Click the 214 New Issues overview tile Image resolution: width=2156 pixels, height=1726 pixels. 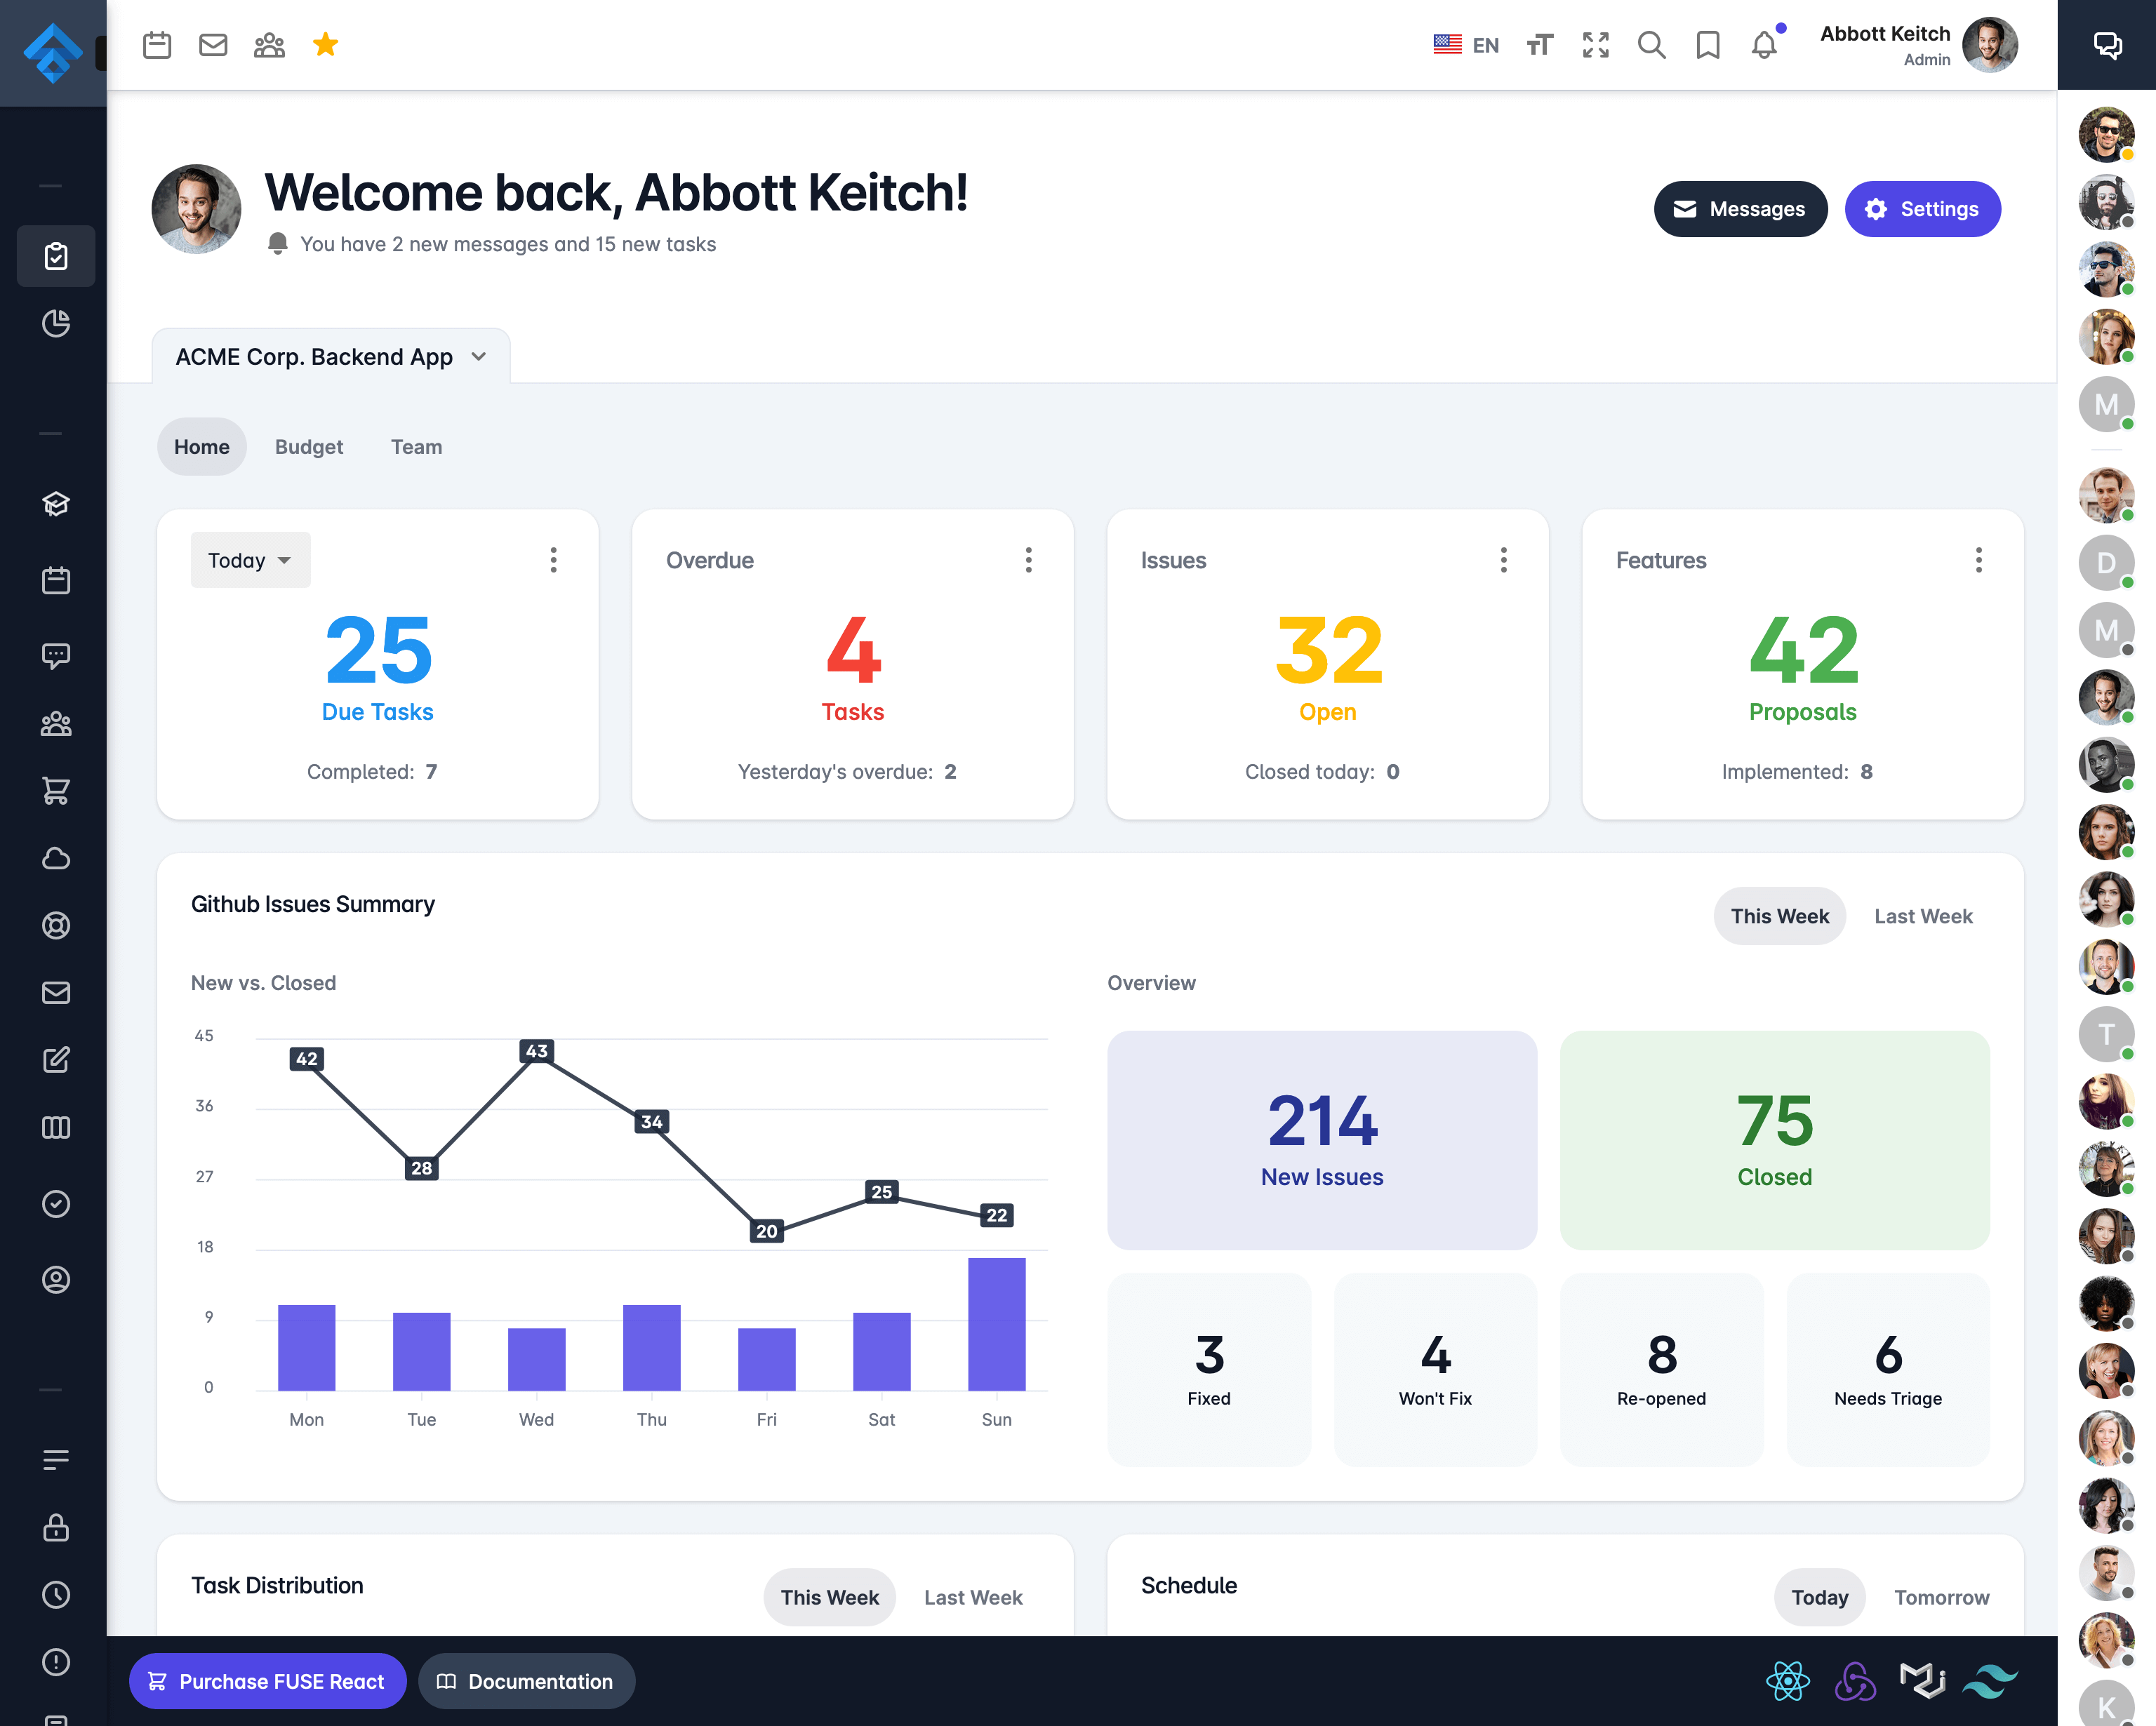point(1322,1140)
